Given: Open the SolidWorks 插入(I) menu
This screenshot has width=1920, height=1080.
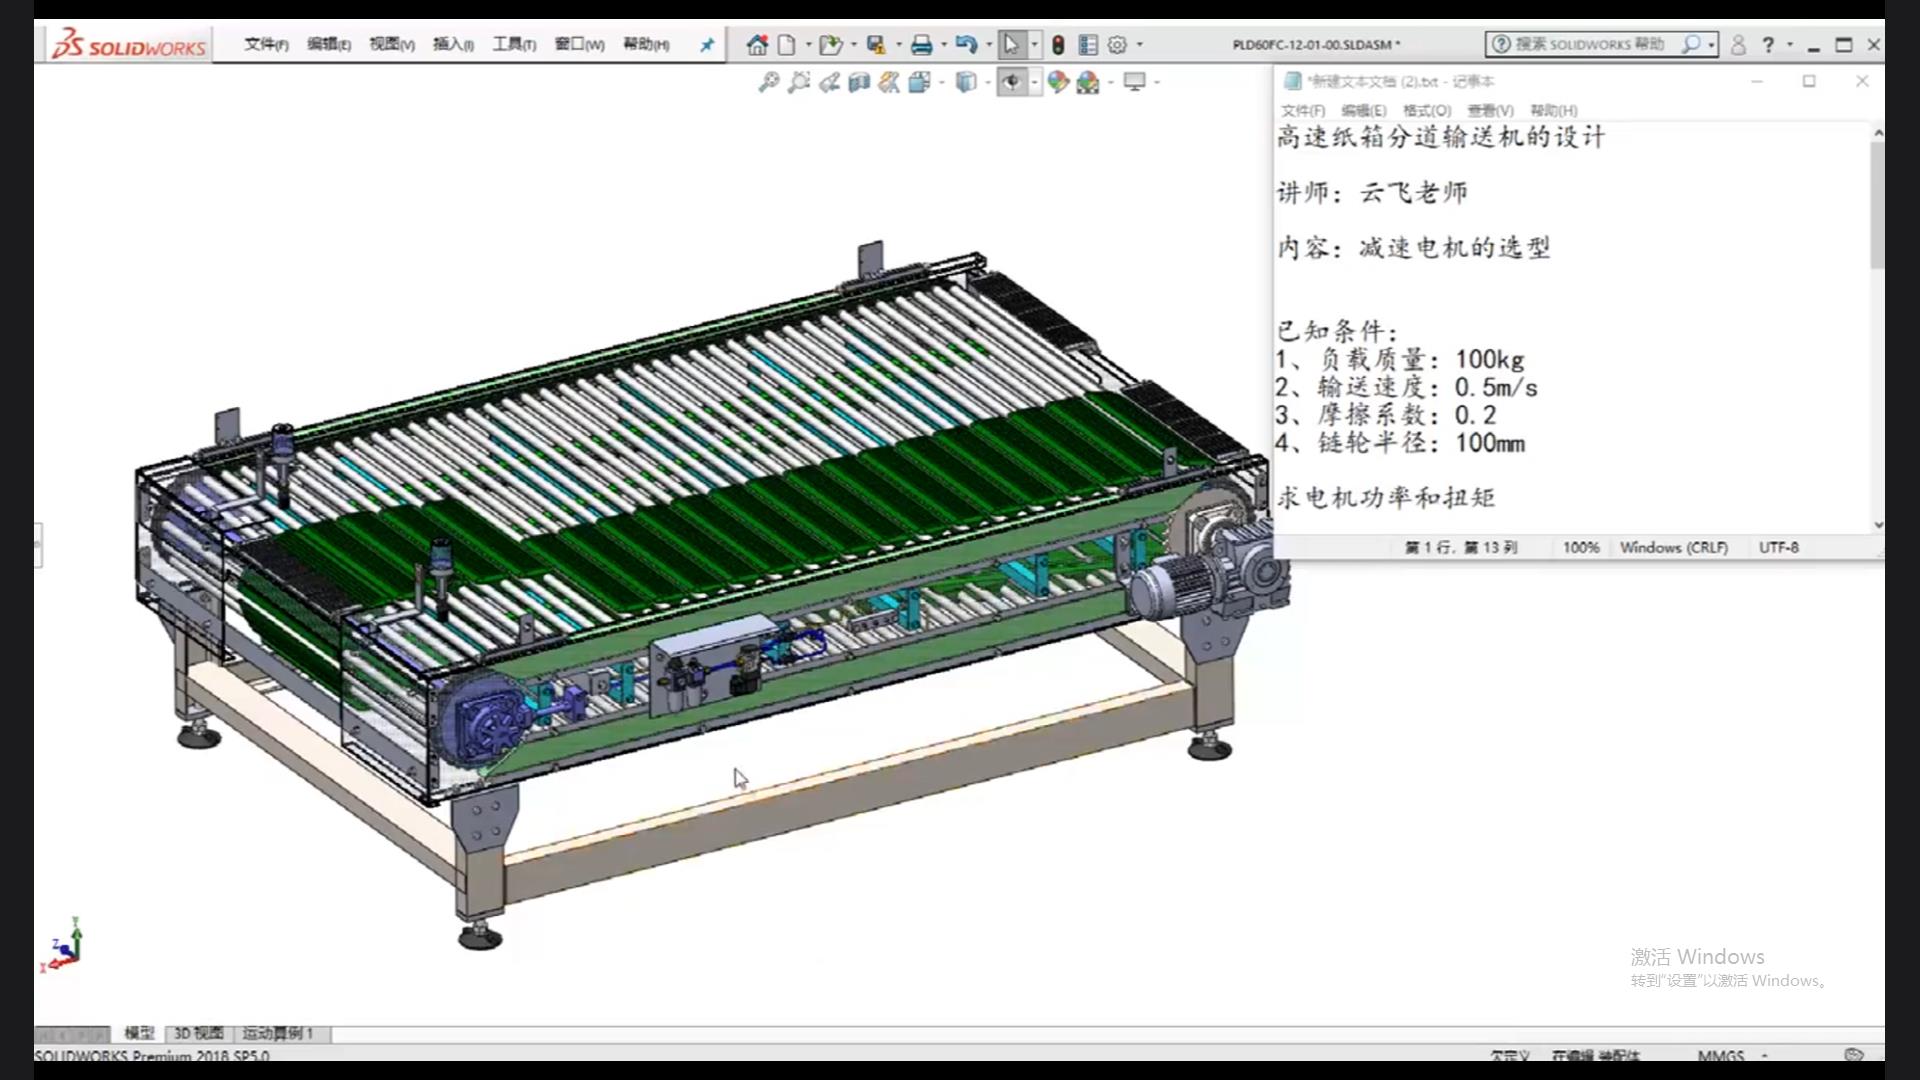Looking at the screenshot, I should tap(453, 44).
